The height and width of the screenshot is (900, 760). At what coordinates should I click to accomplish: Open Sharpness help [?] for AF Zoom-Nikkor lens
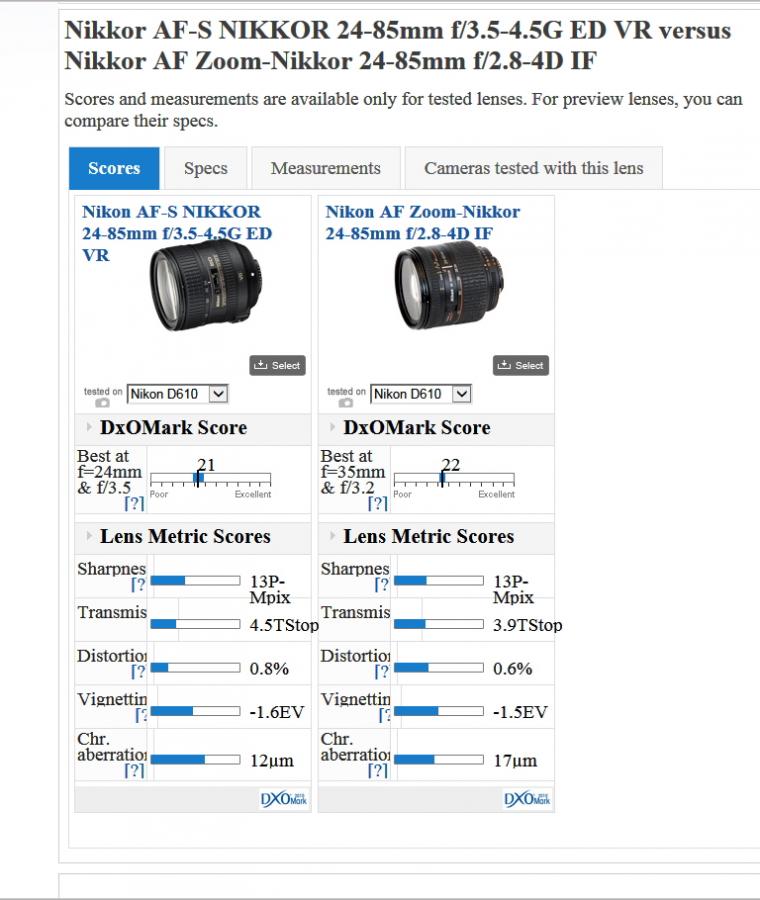(x=382, y=585)
